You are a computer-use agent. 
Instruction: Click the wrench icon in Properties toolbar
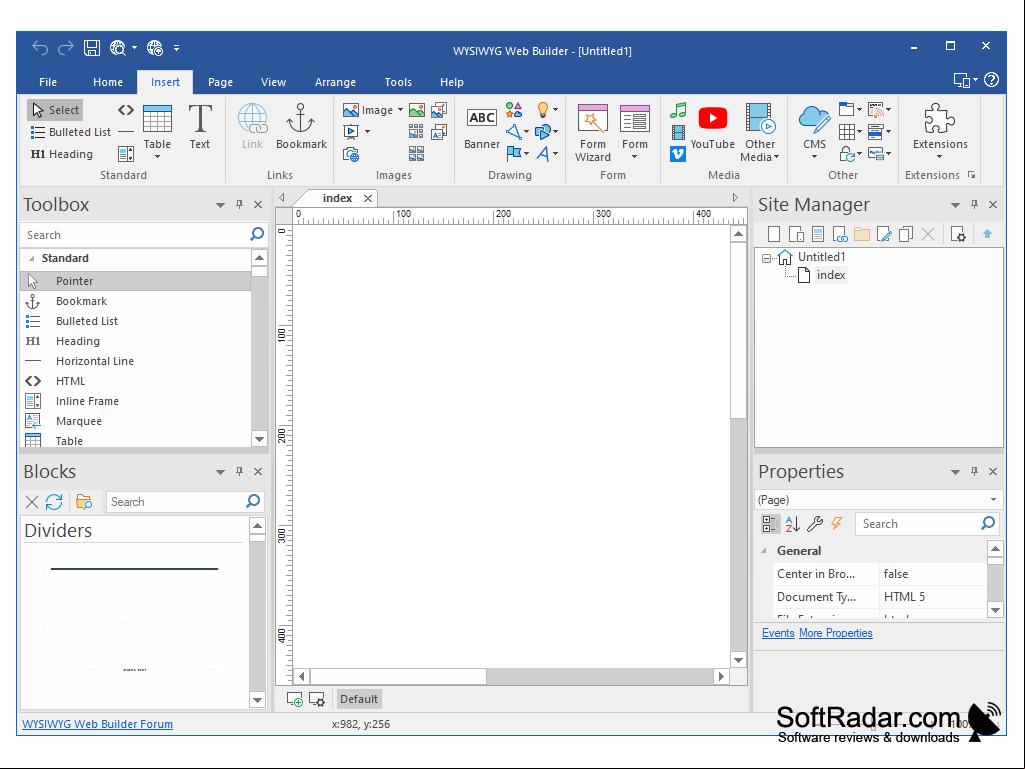click(x=815, y=524)
